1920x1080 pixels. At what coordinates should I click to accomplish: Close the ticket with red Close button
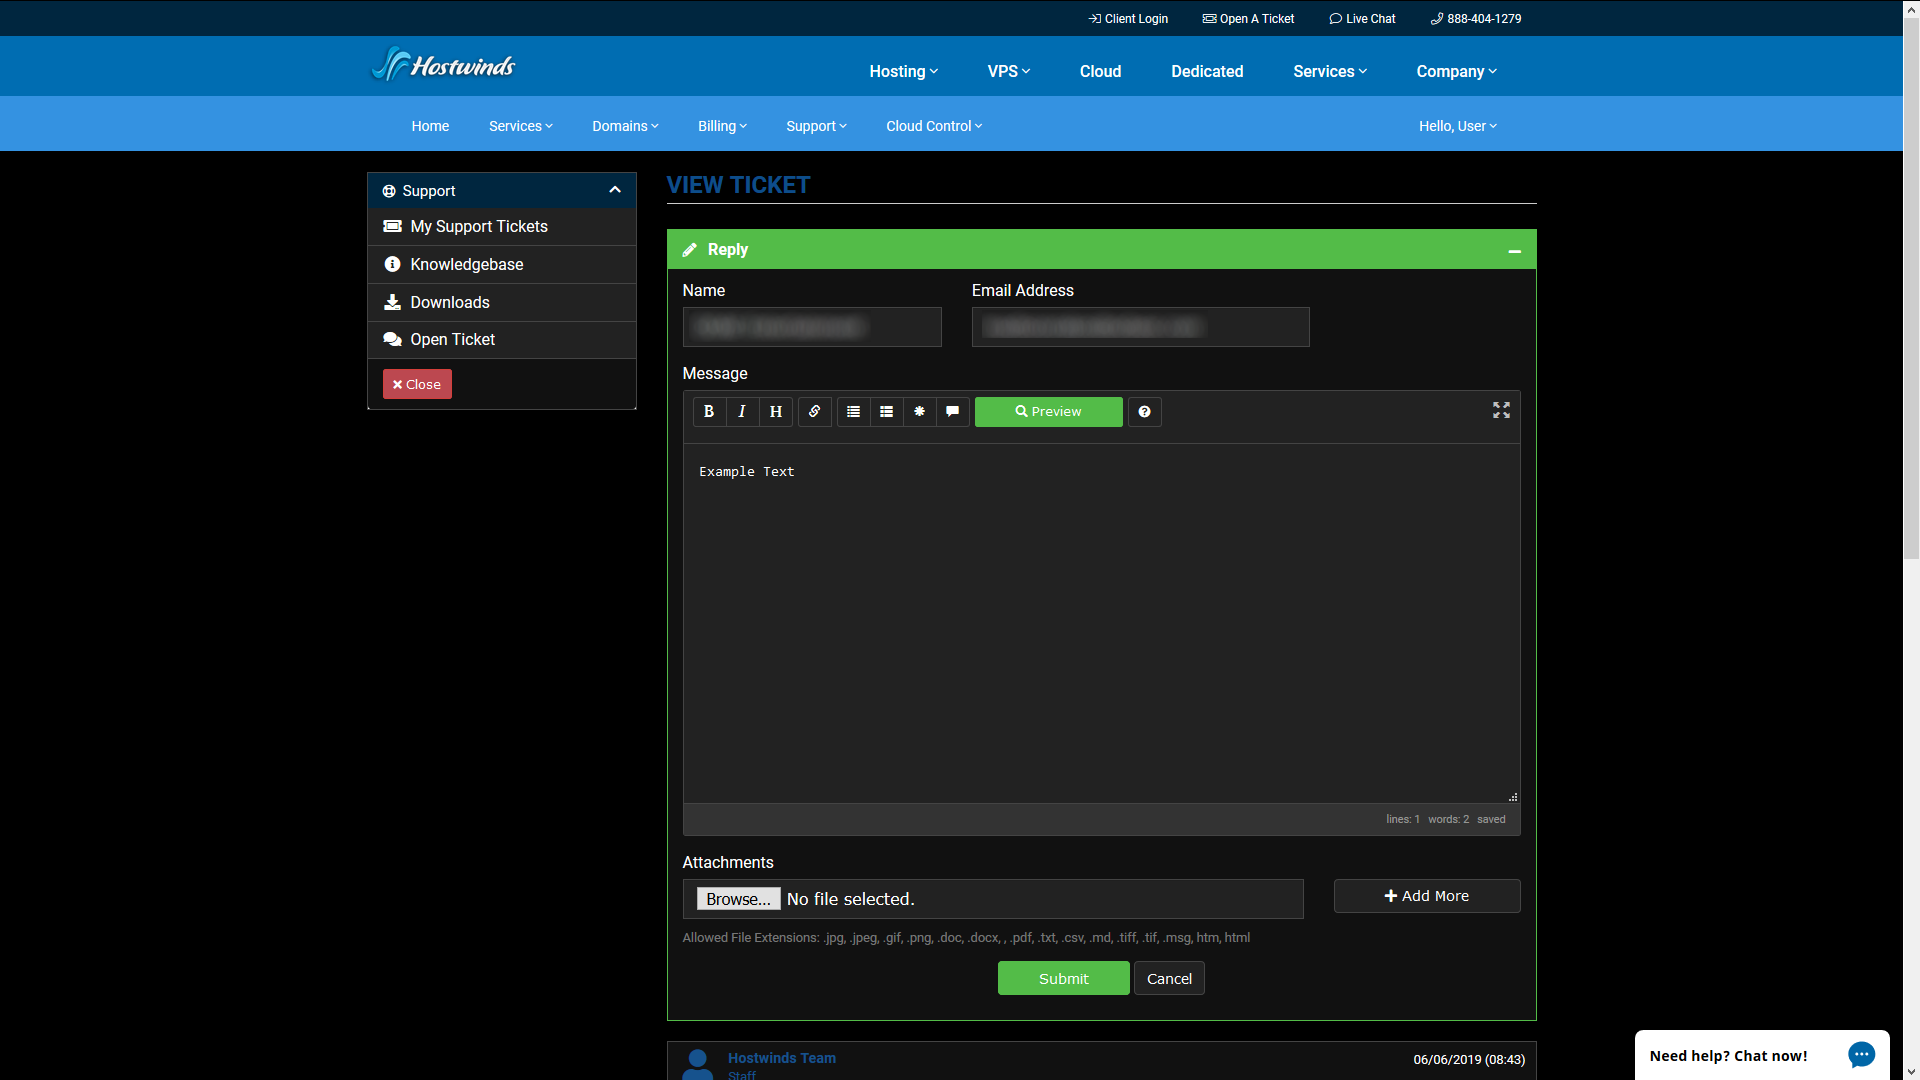[417, 384]
